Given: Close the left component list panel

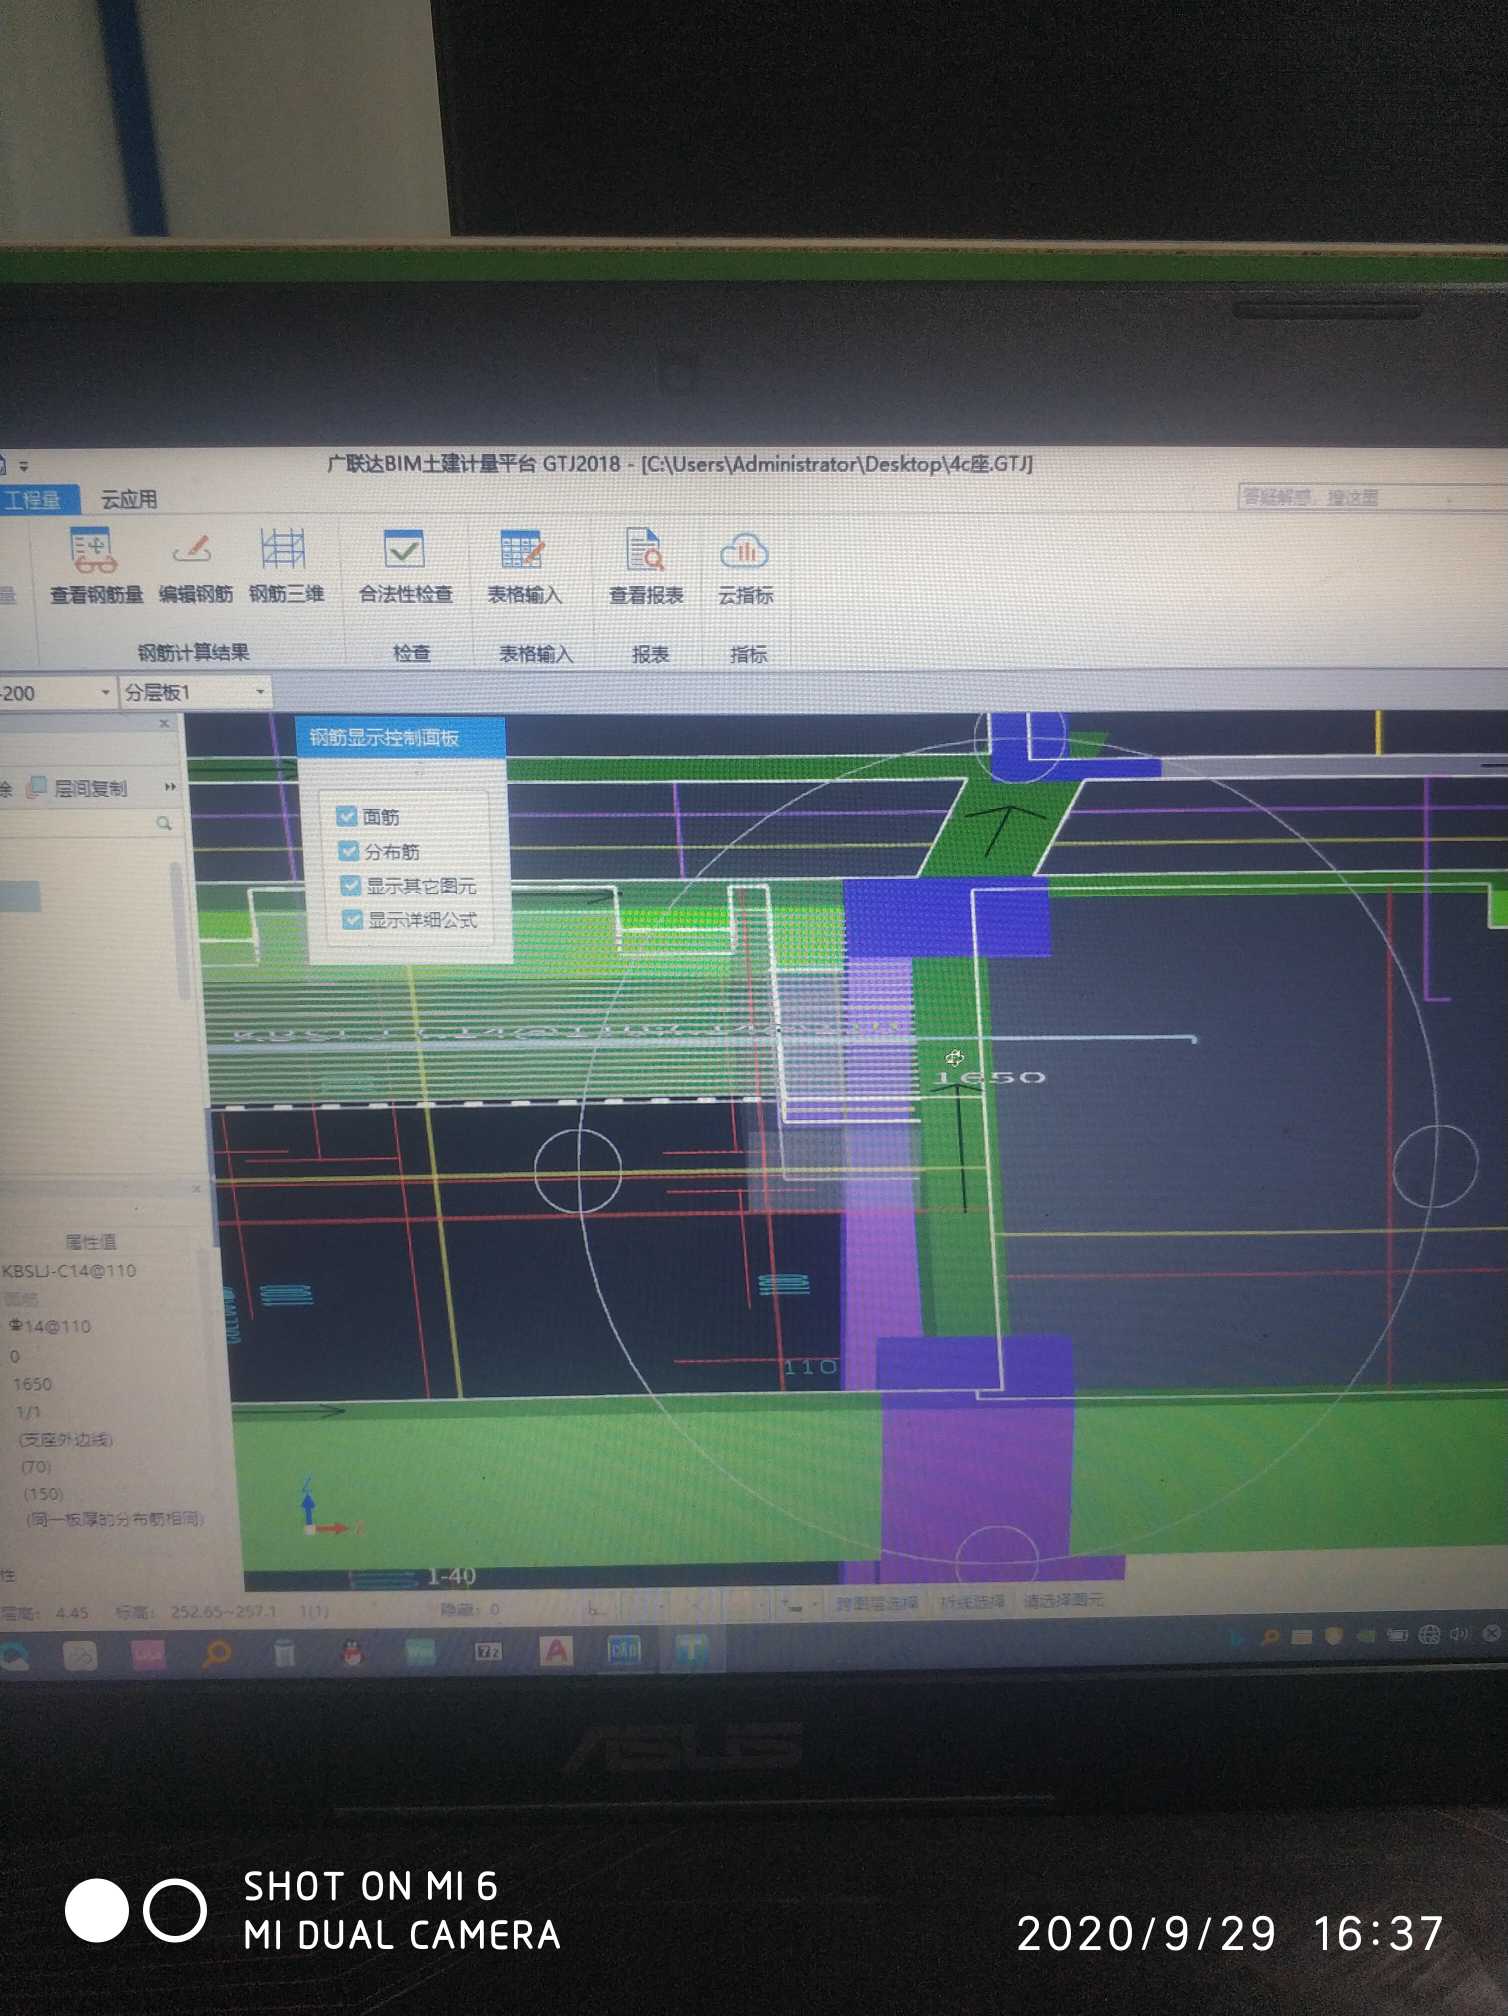Looking at the screenshot, I should pyautogui.click(x=165, y=723).
